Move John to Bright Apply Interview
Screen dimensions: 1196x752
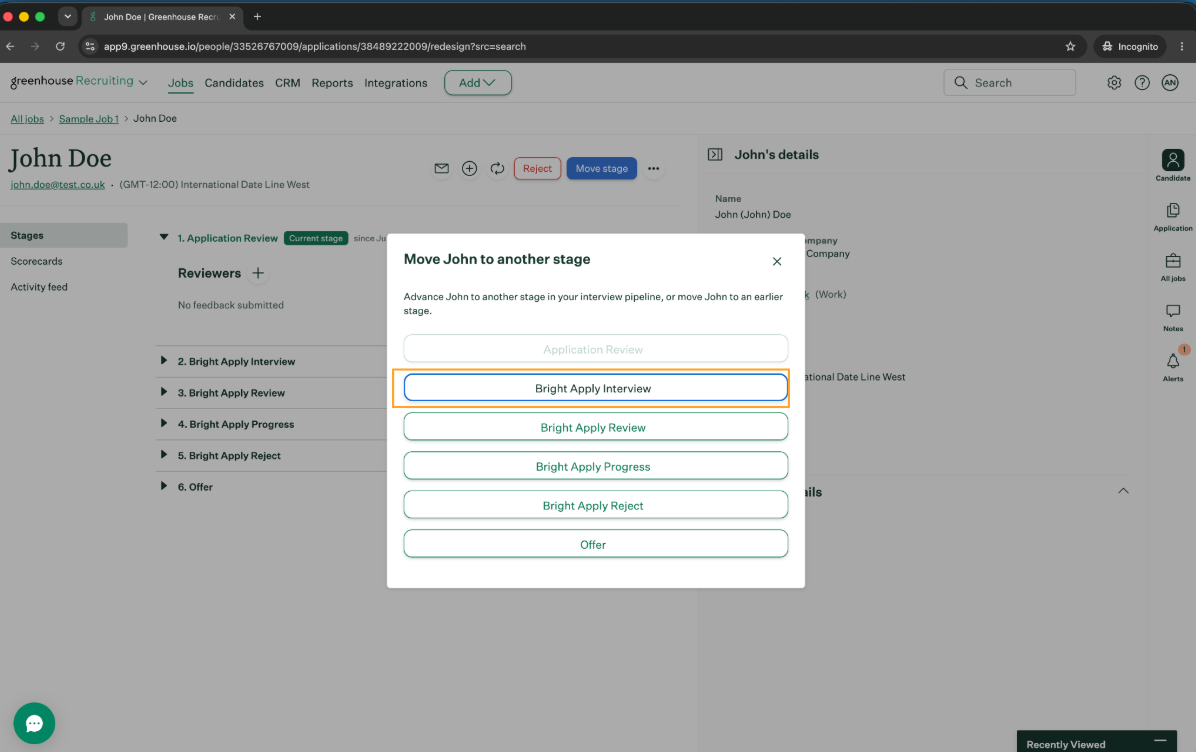pos(595,388)
